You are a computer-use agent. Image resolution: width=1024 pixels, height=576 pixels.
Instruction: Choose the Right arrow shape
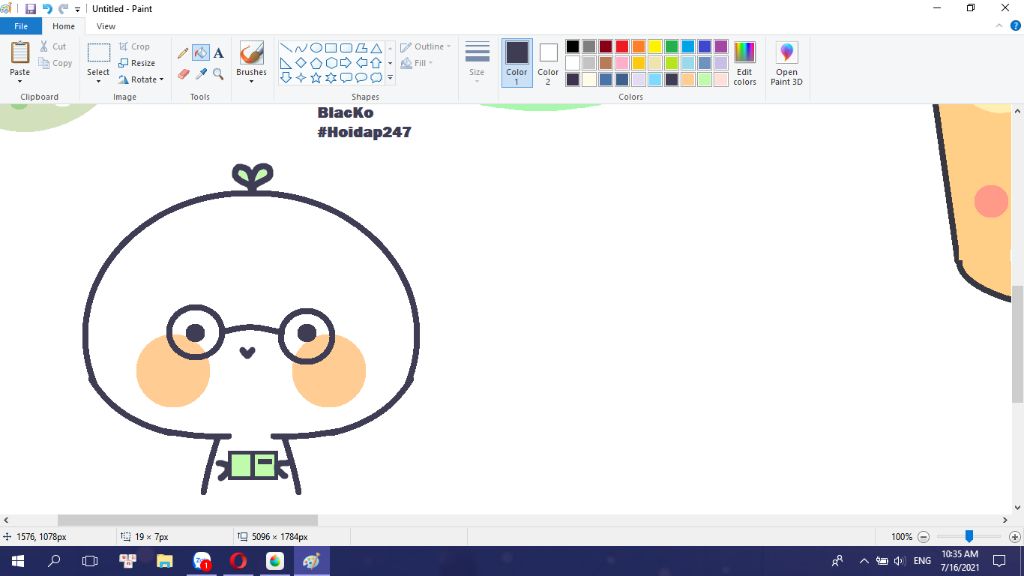pos(346,63)
